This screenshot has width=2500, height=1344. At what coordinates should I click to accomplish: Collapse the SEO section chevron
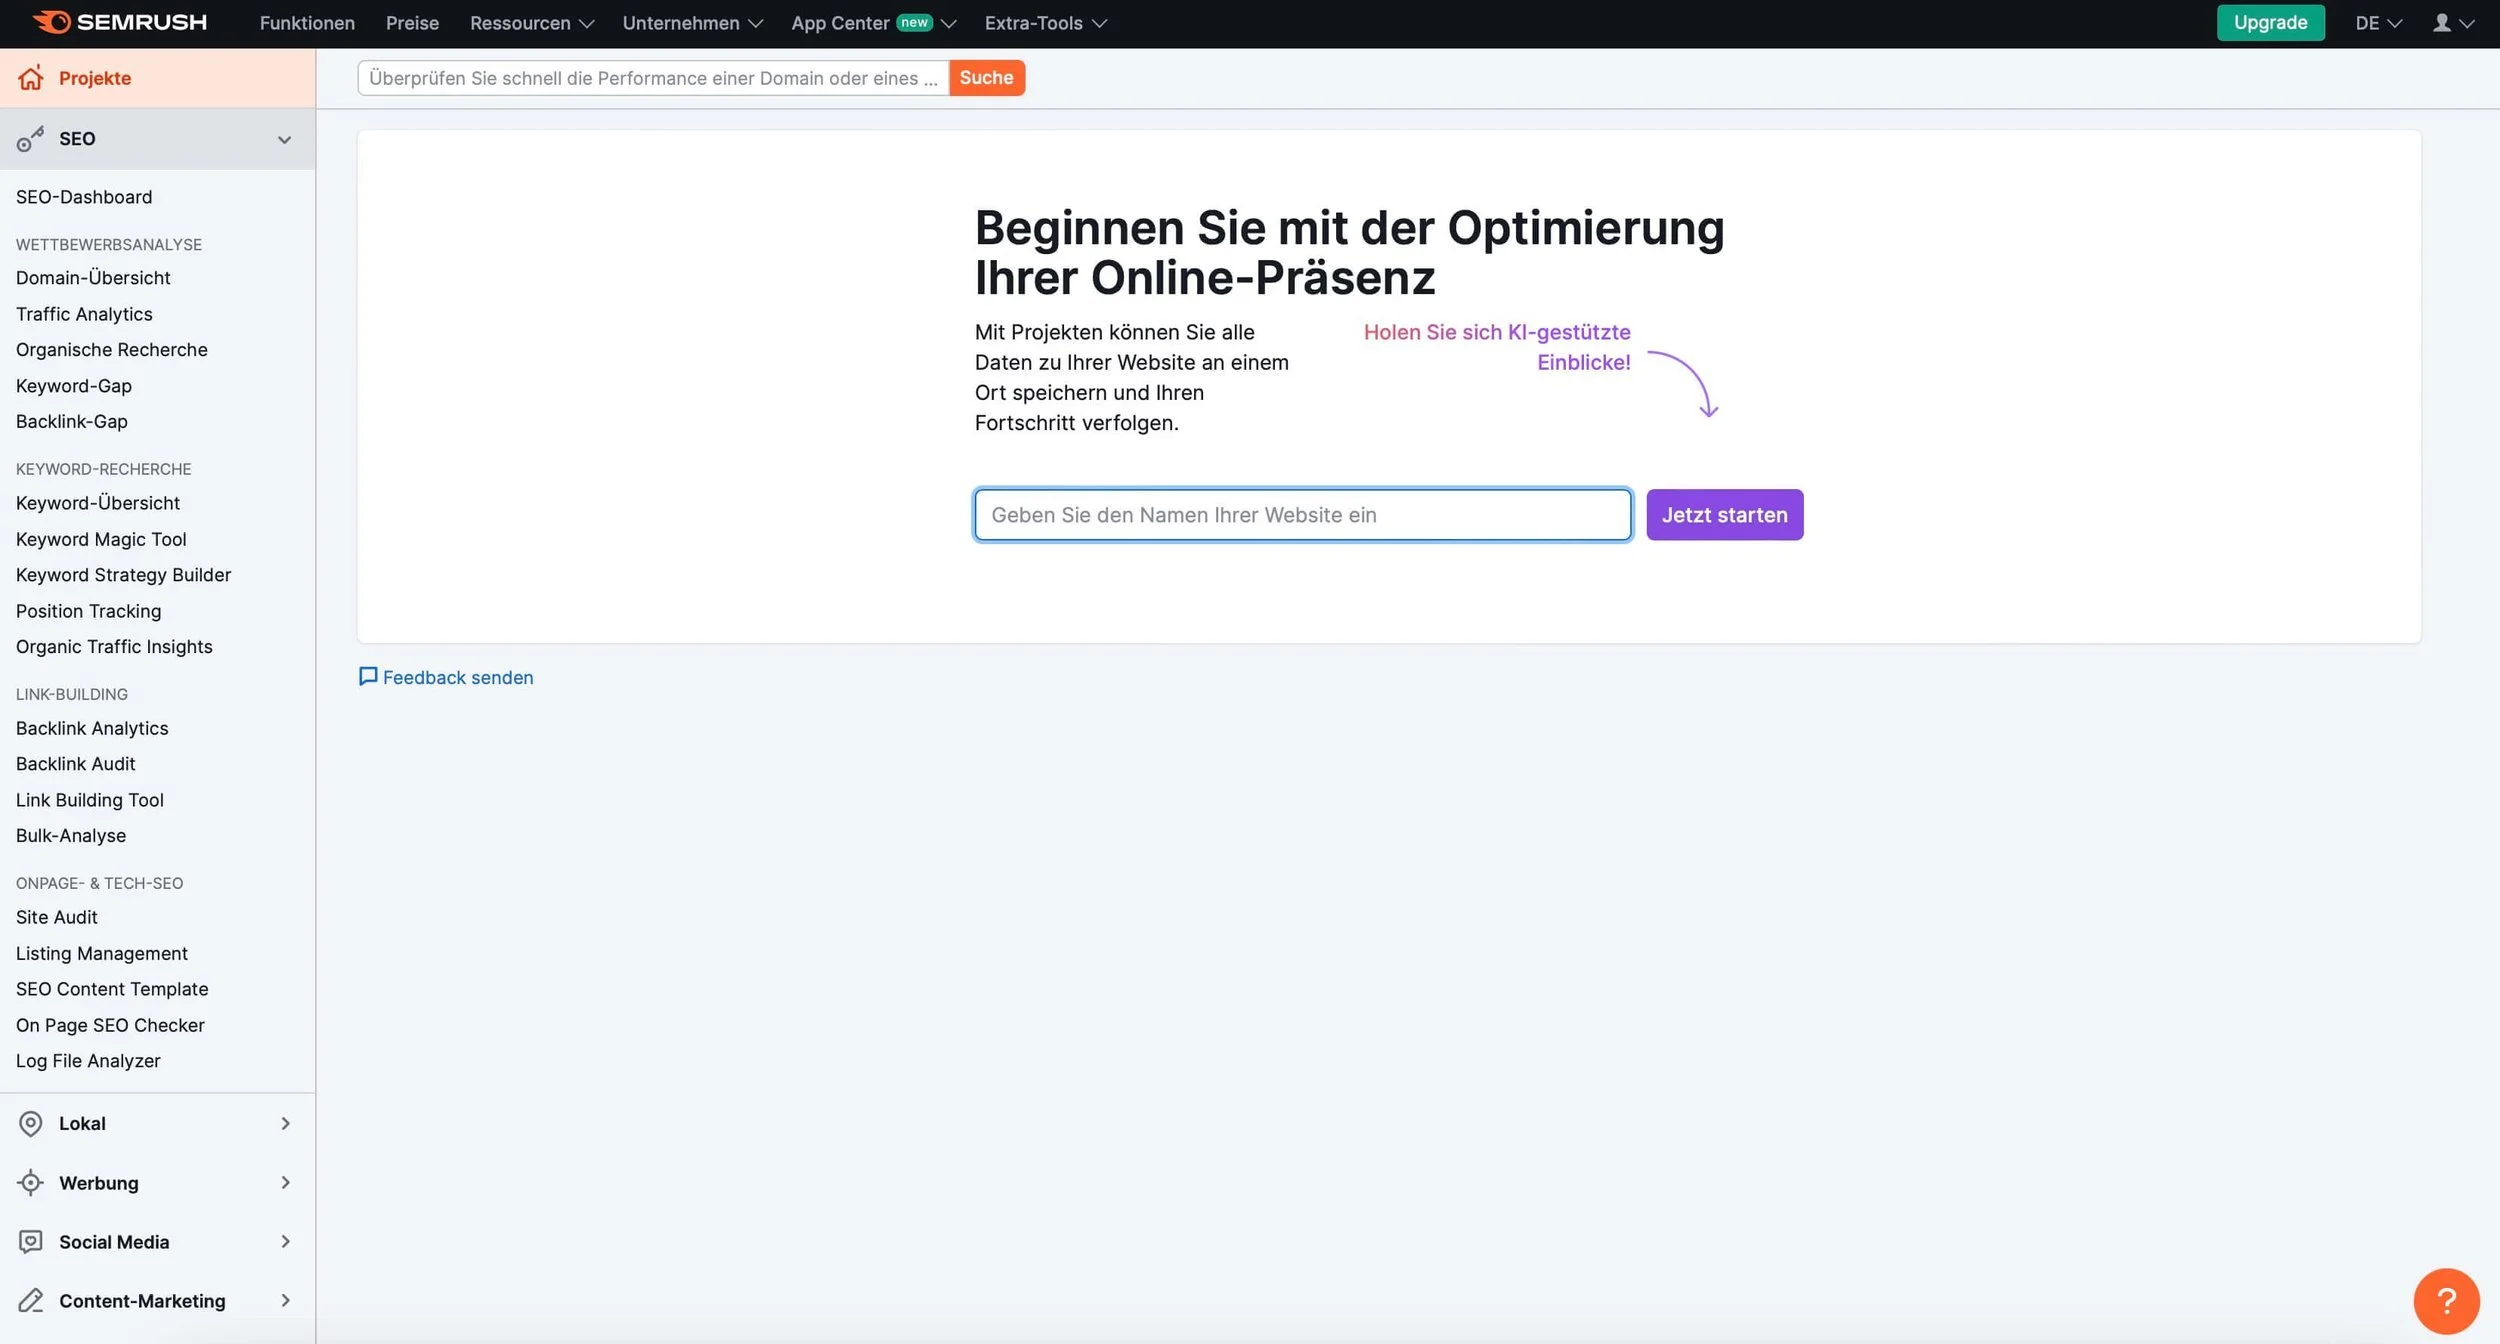click(284, 139)
